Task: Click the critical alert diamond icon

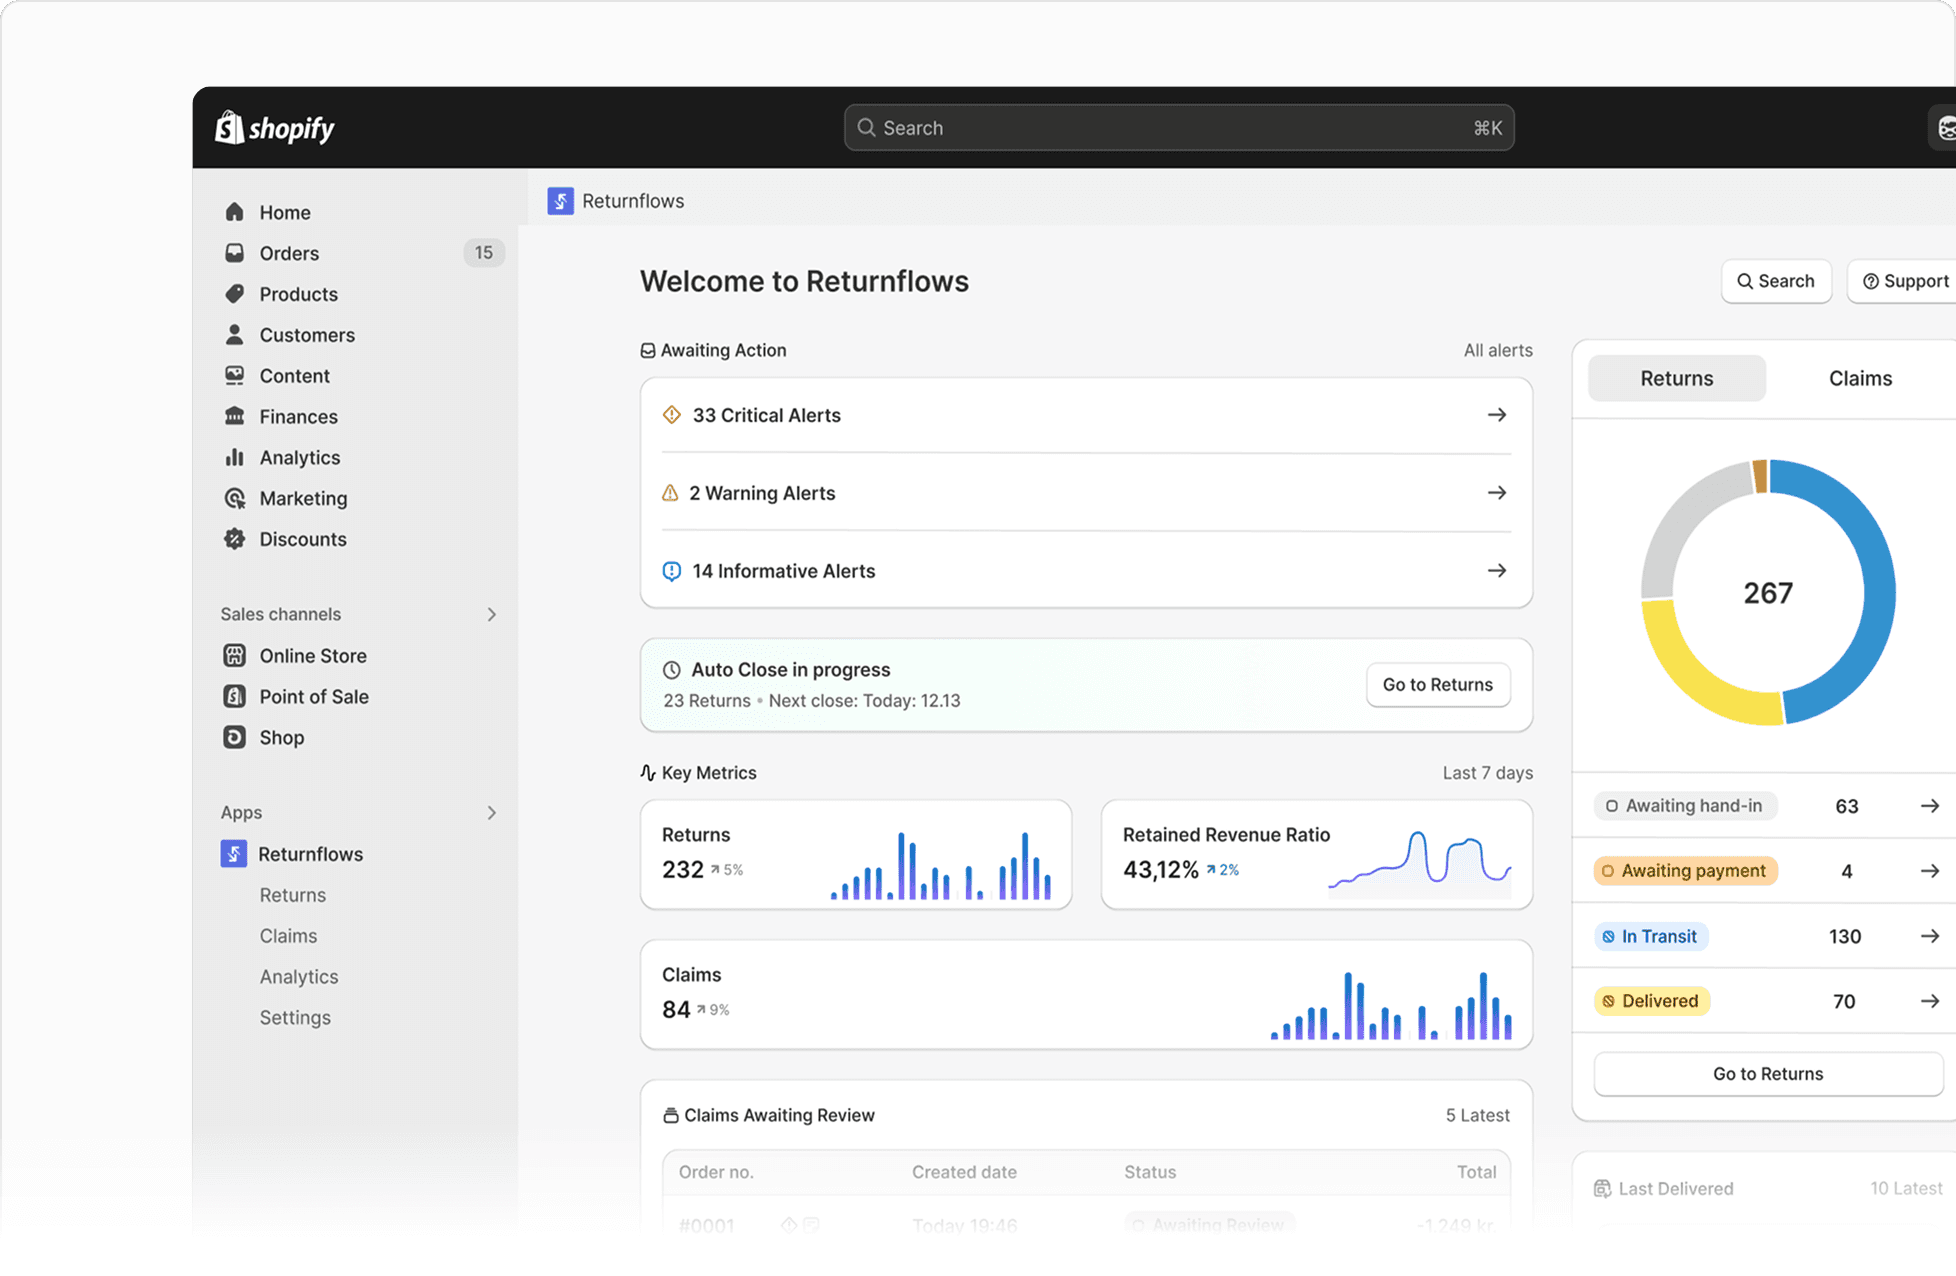Action: coord(672,415)
